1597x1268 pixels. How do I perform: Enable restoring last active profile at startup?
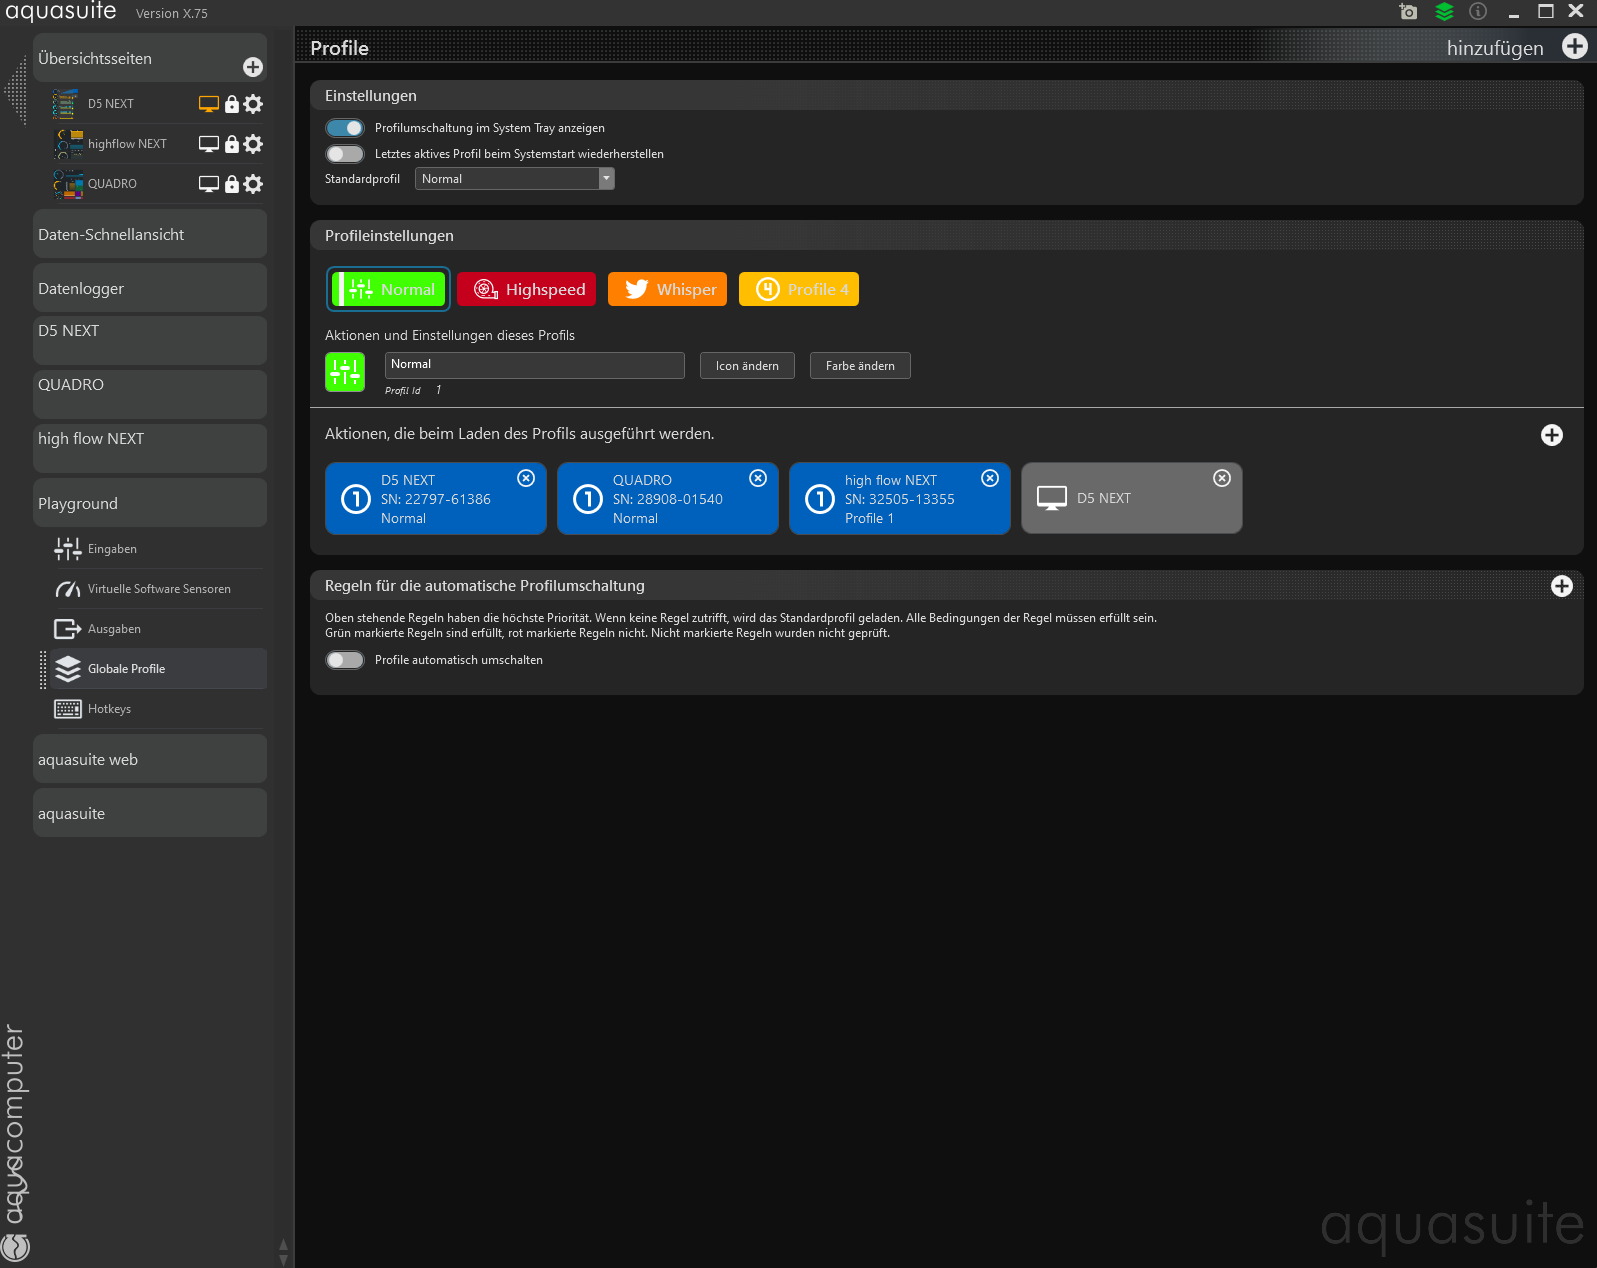pos(345,154)
